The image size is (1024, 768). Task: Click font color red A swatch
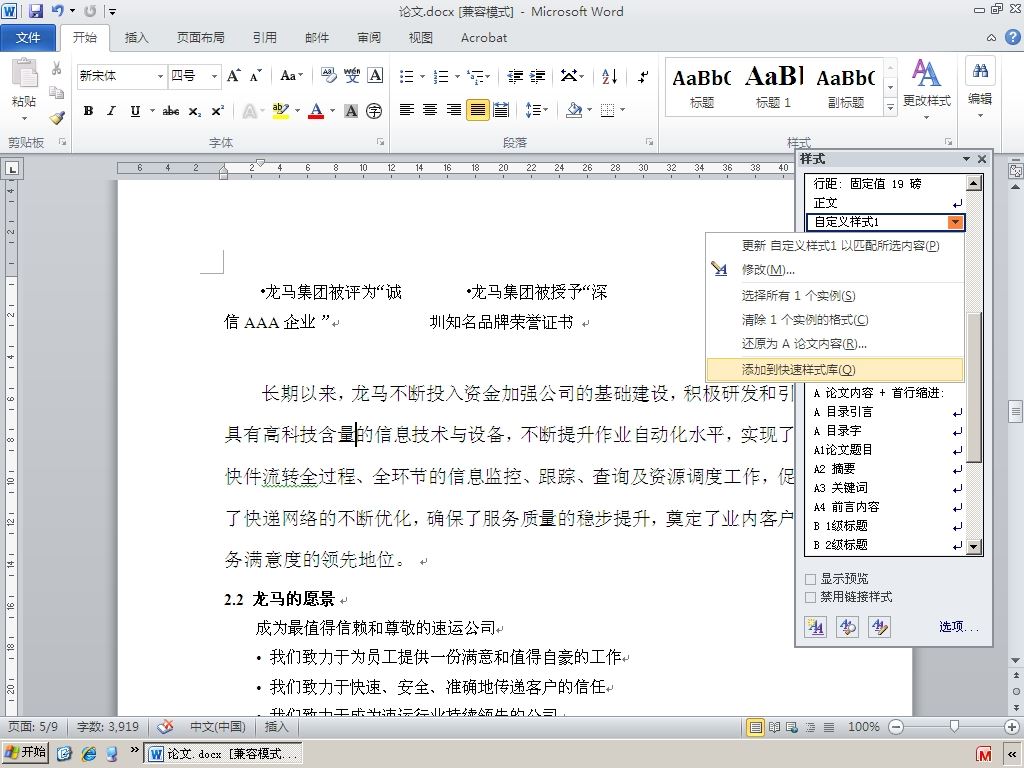316,111
